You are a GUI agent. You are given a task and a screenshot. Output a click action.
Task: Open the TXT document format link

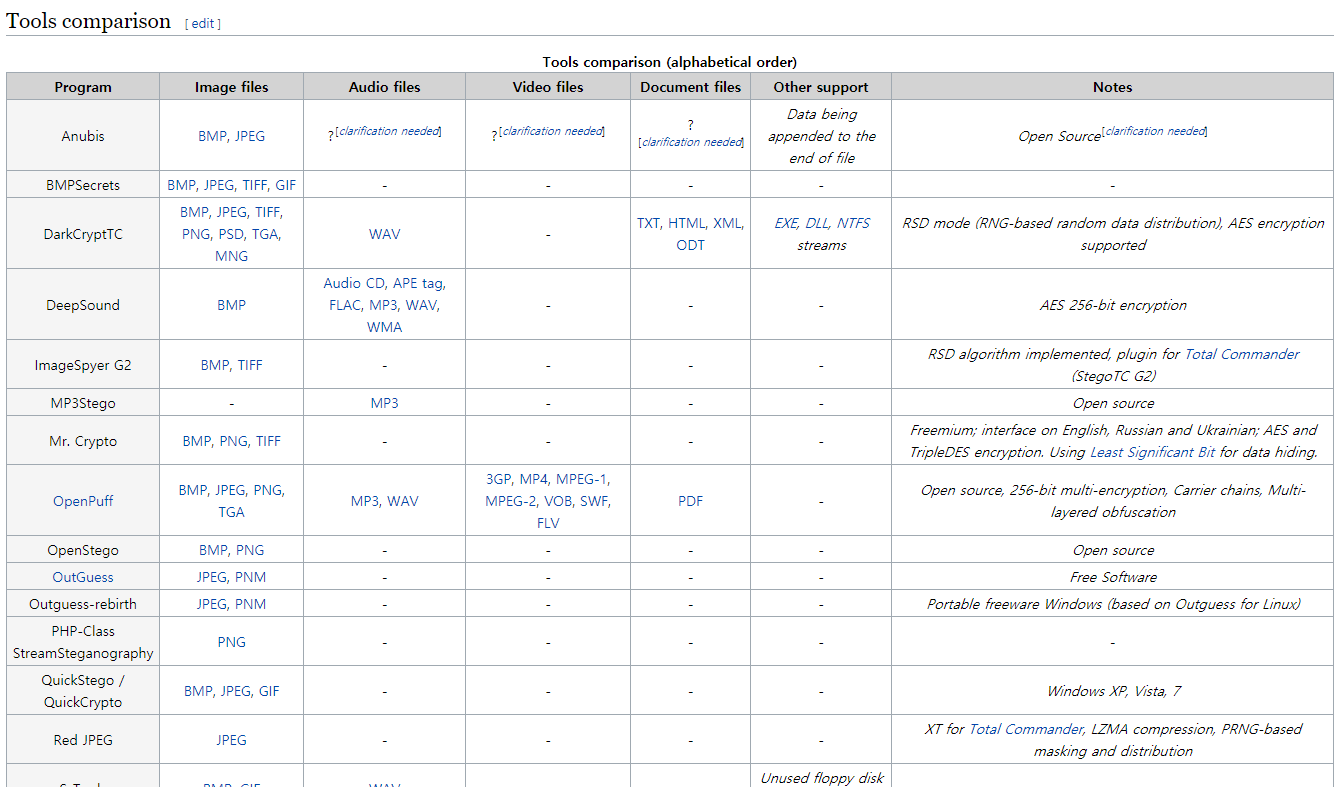click(649, 223)
